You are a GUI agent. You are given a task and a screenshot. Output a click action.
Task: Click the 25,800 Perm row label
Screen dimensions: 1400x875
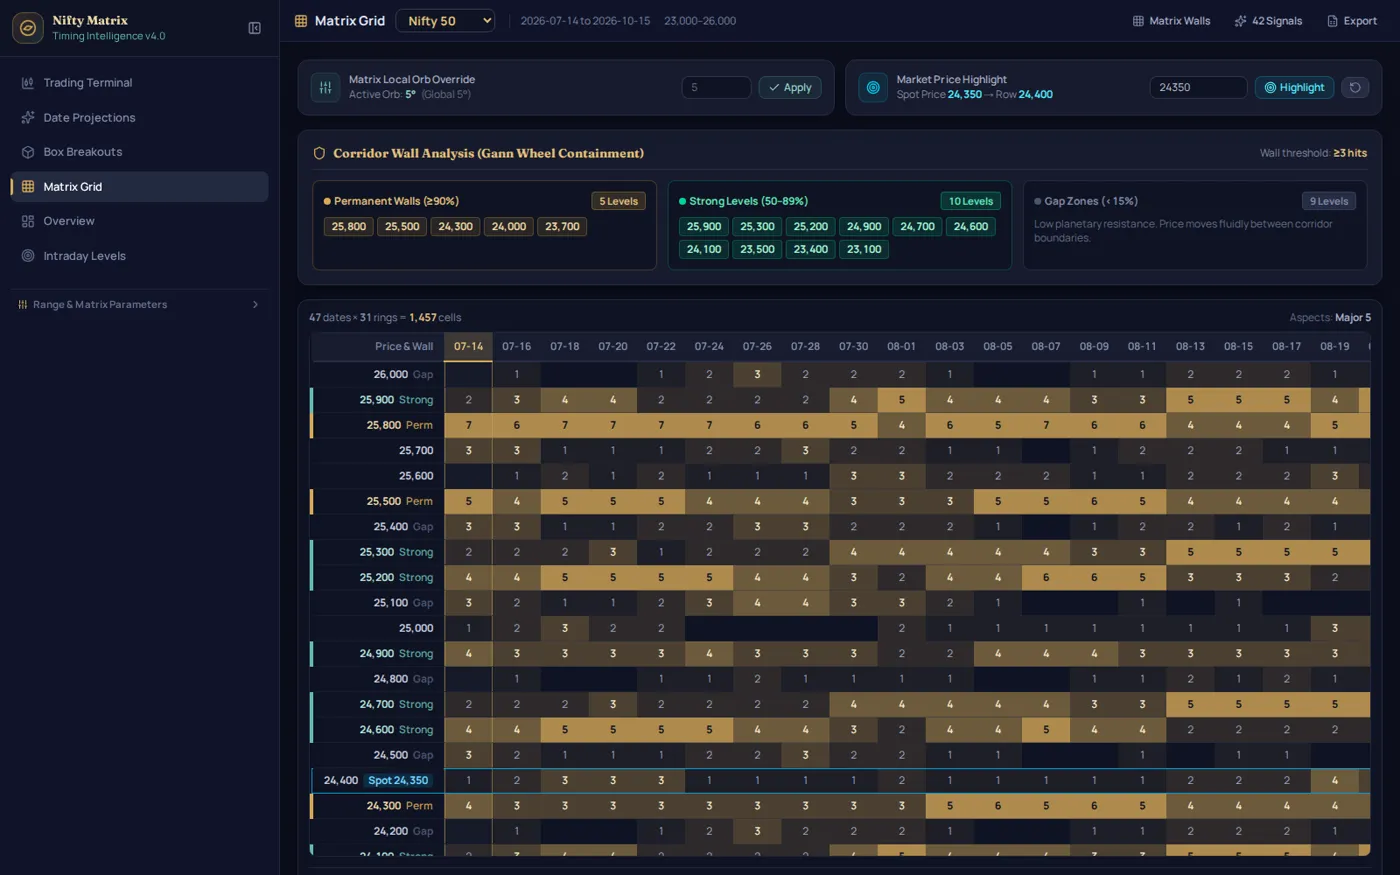point(378,426)
